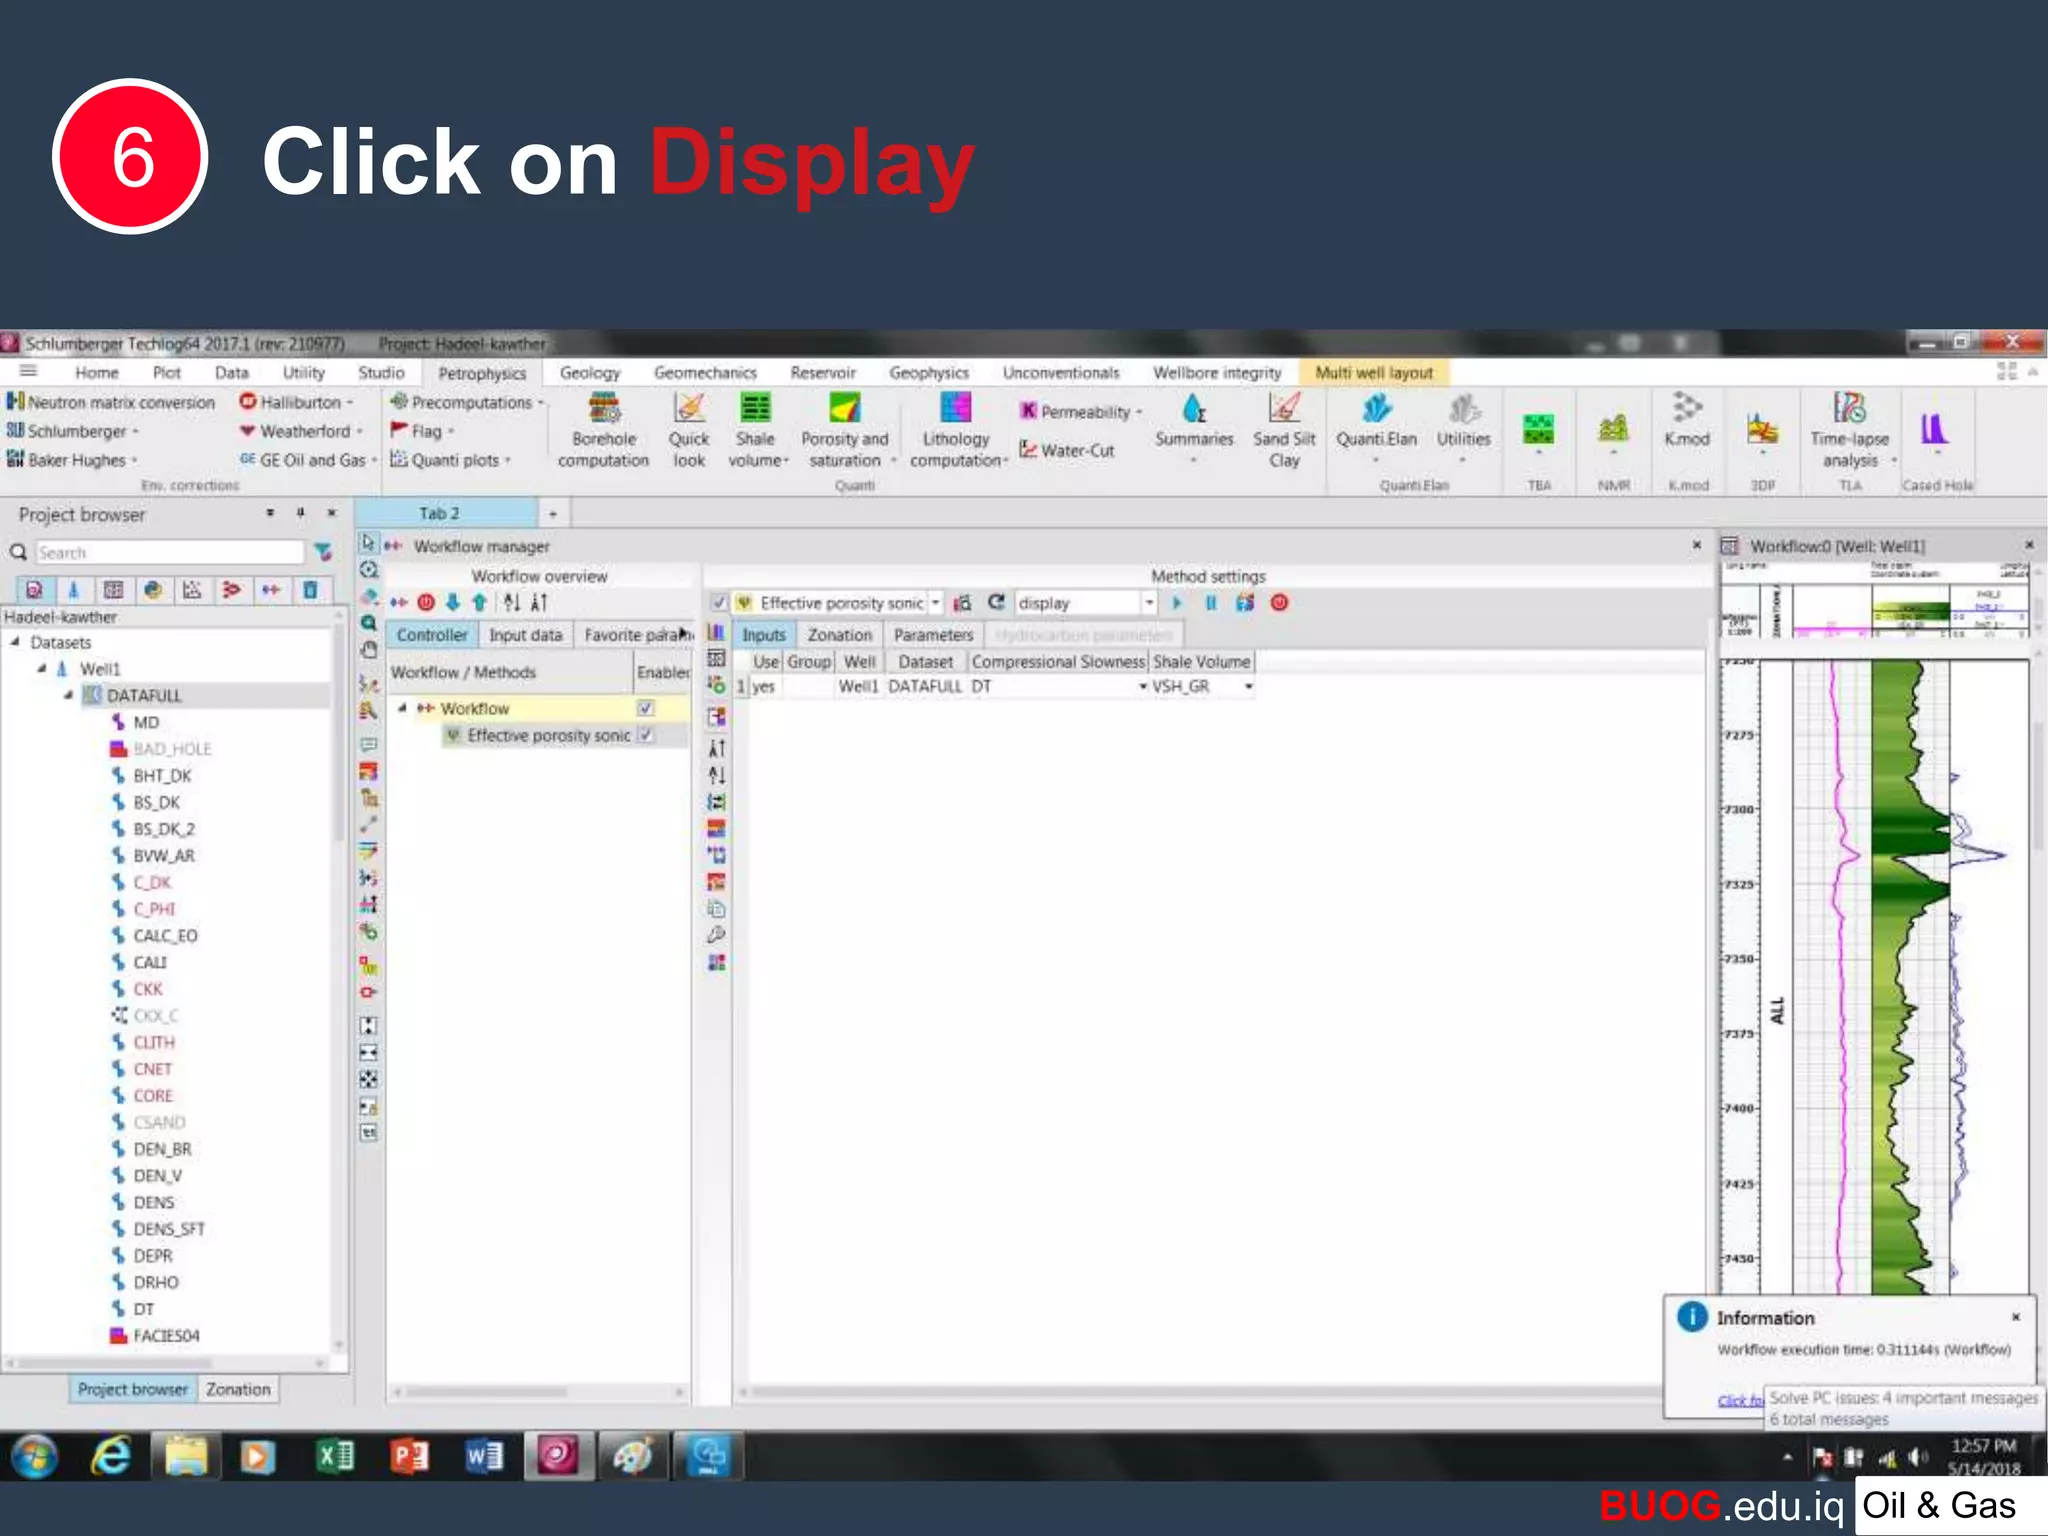Collapse the DATAFULL dataset tree node
The width and height of the screenshot is (2048, 1536).
point(69,695)
